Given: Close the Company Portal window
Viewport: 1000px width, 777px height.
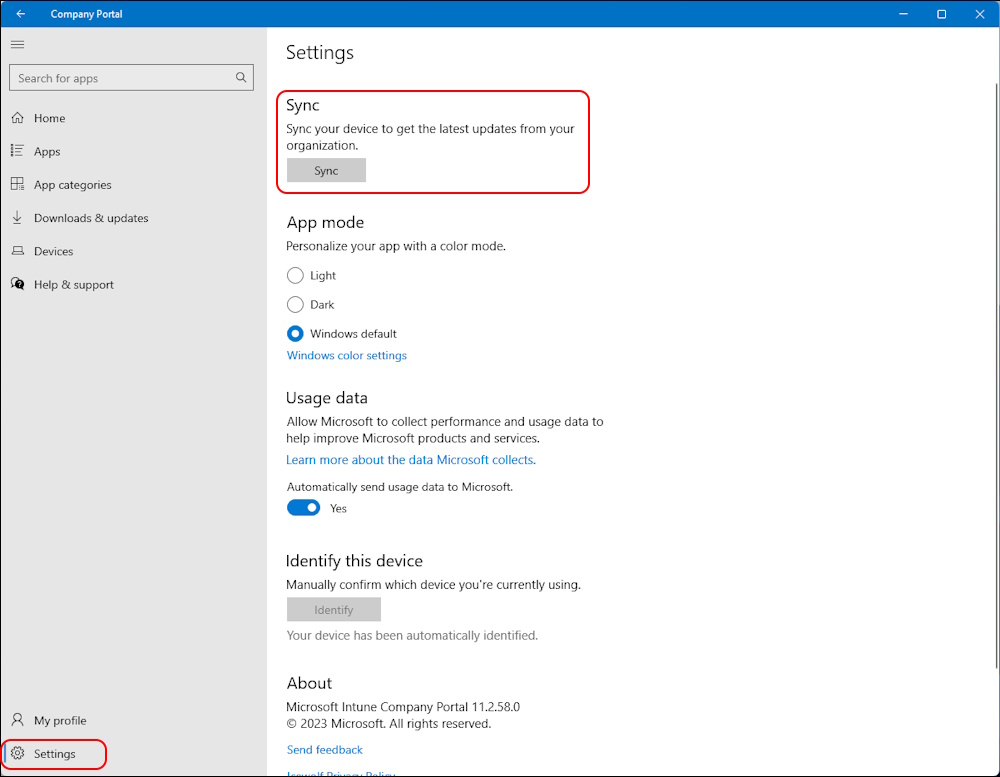Looking at the screenshot, I should 980,13.
